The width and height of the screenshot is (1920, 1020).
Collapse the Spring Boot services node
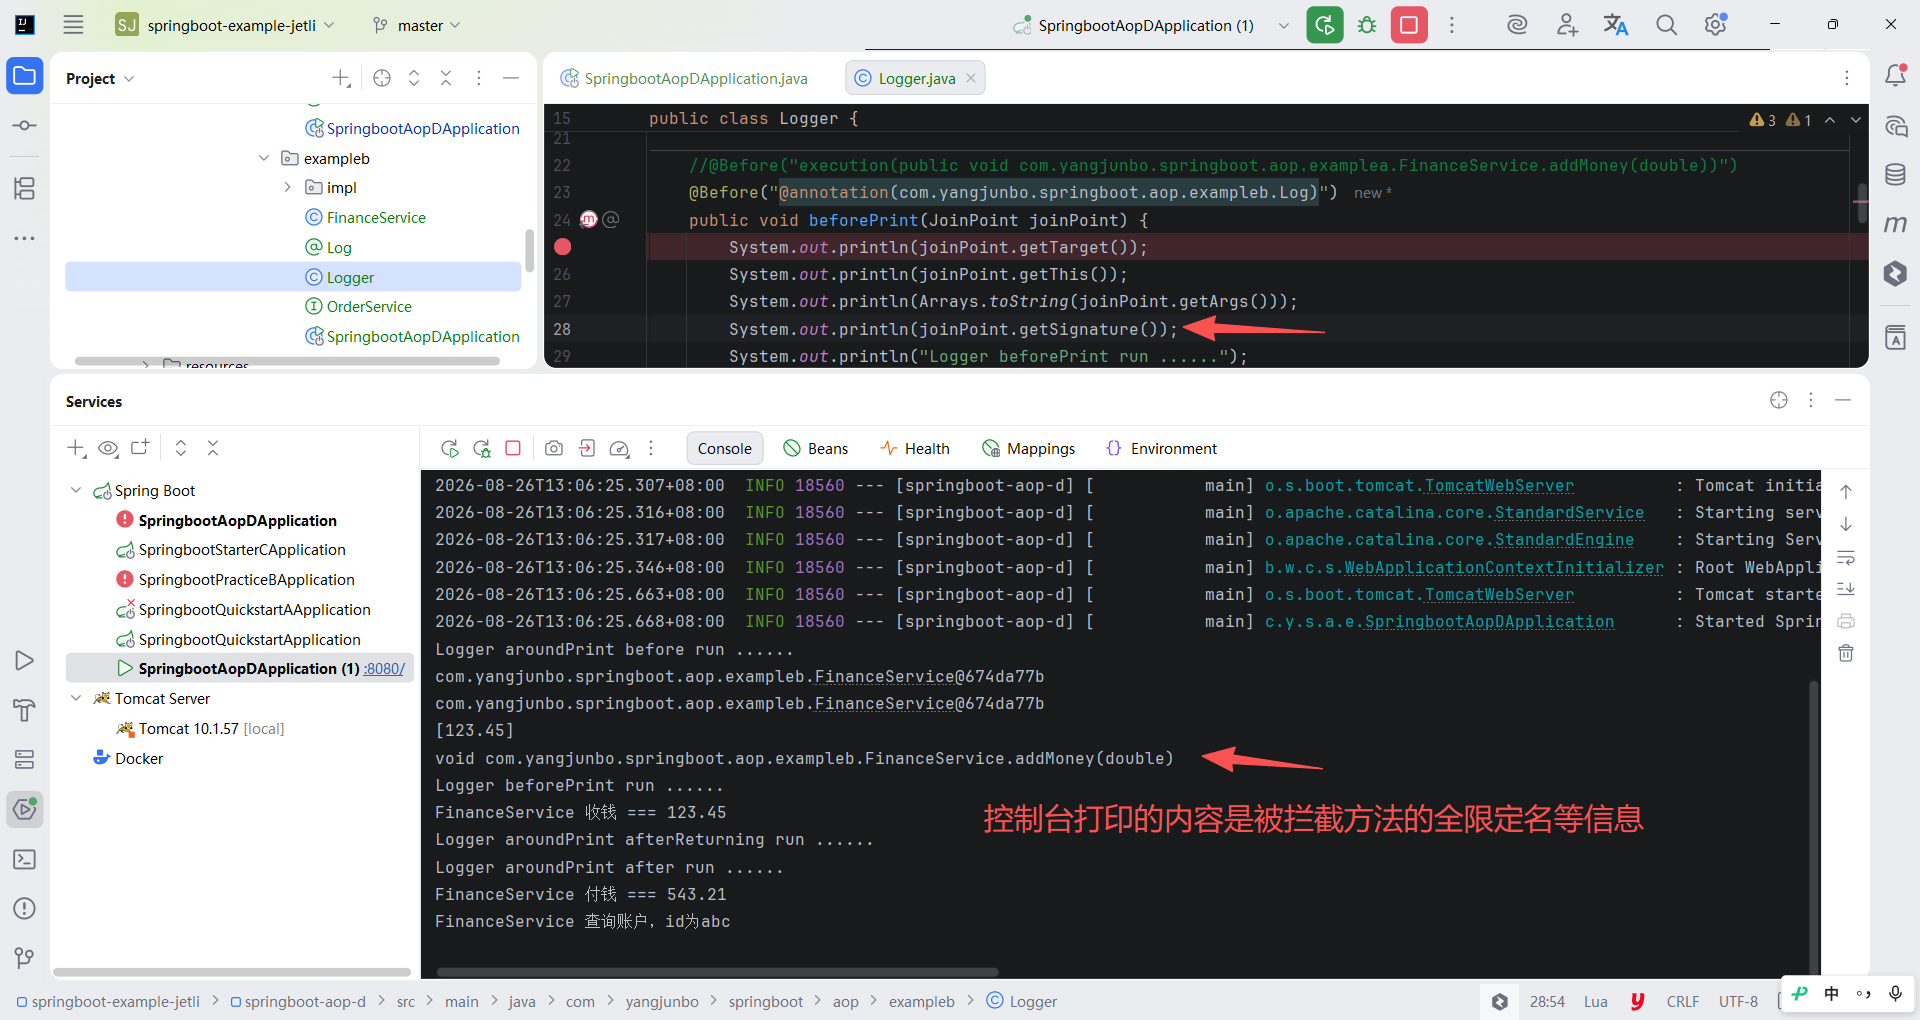pyautogui.click(x=76, y=490)
